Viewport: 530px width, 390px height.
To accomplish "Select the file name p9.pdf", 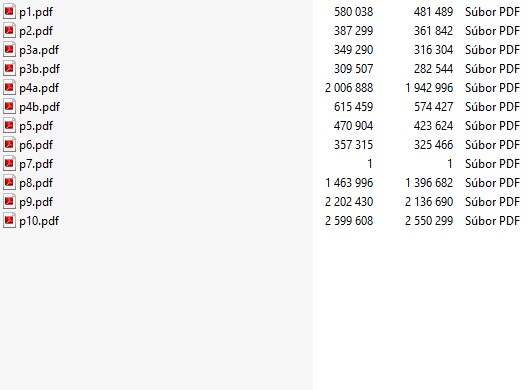I will pyautogui.click(x=36, y=202).
